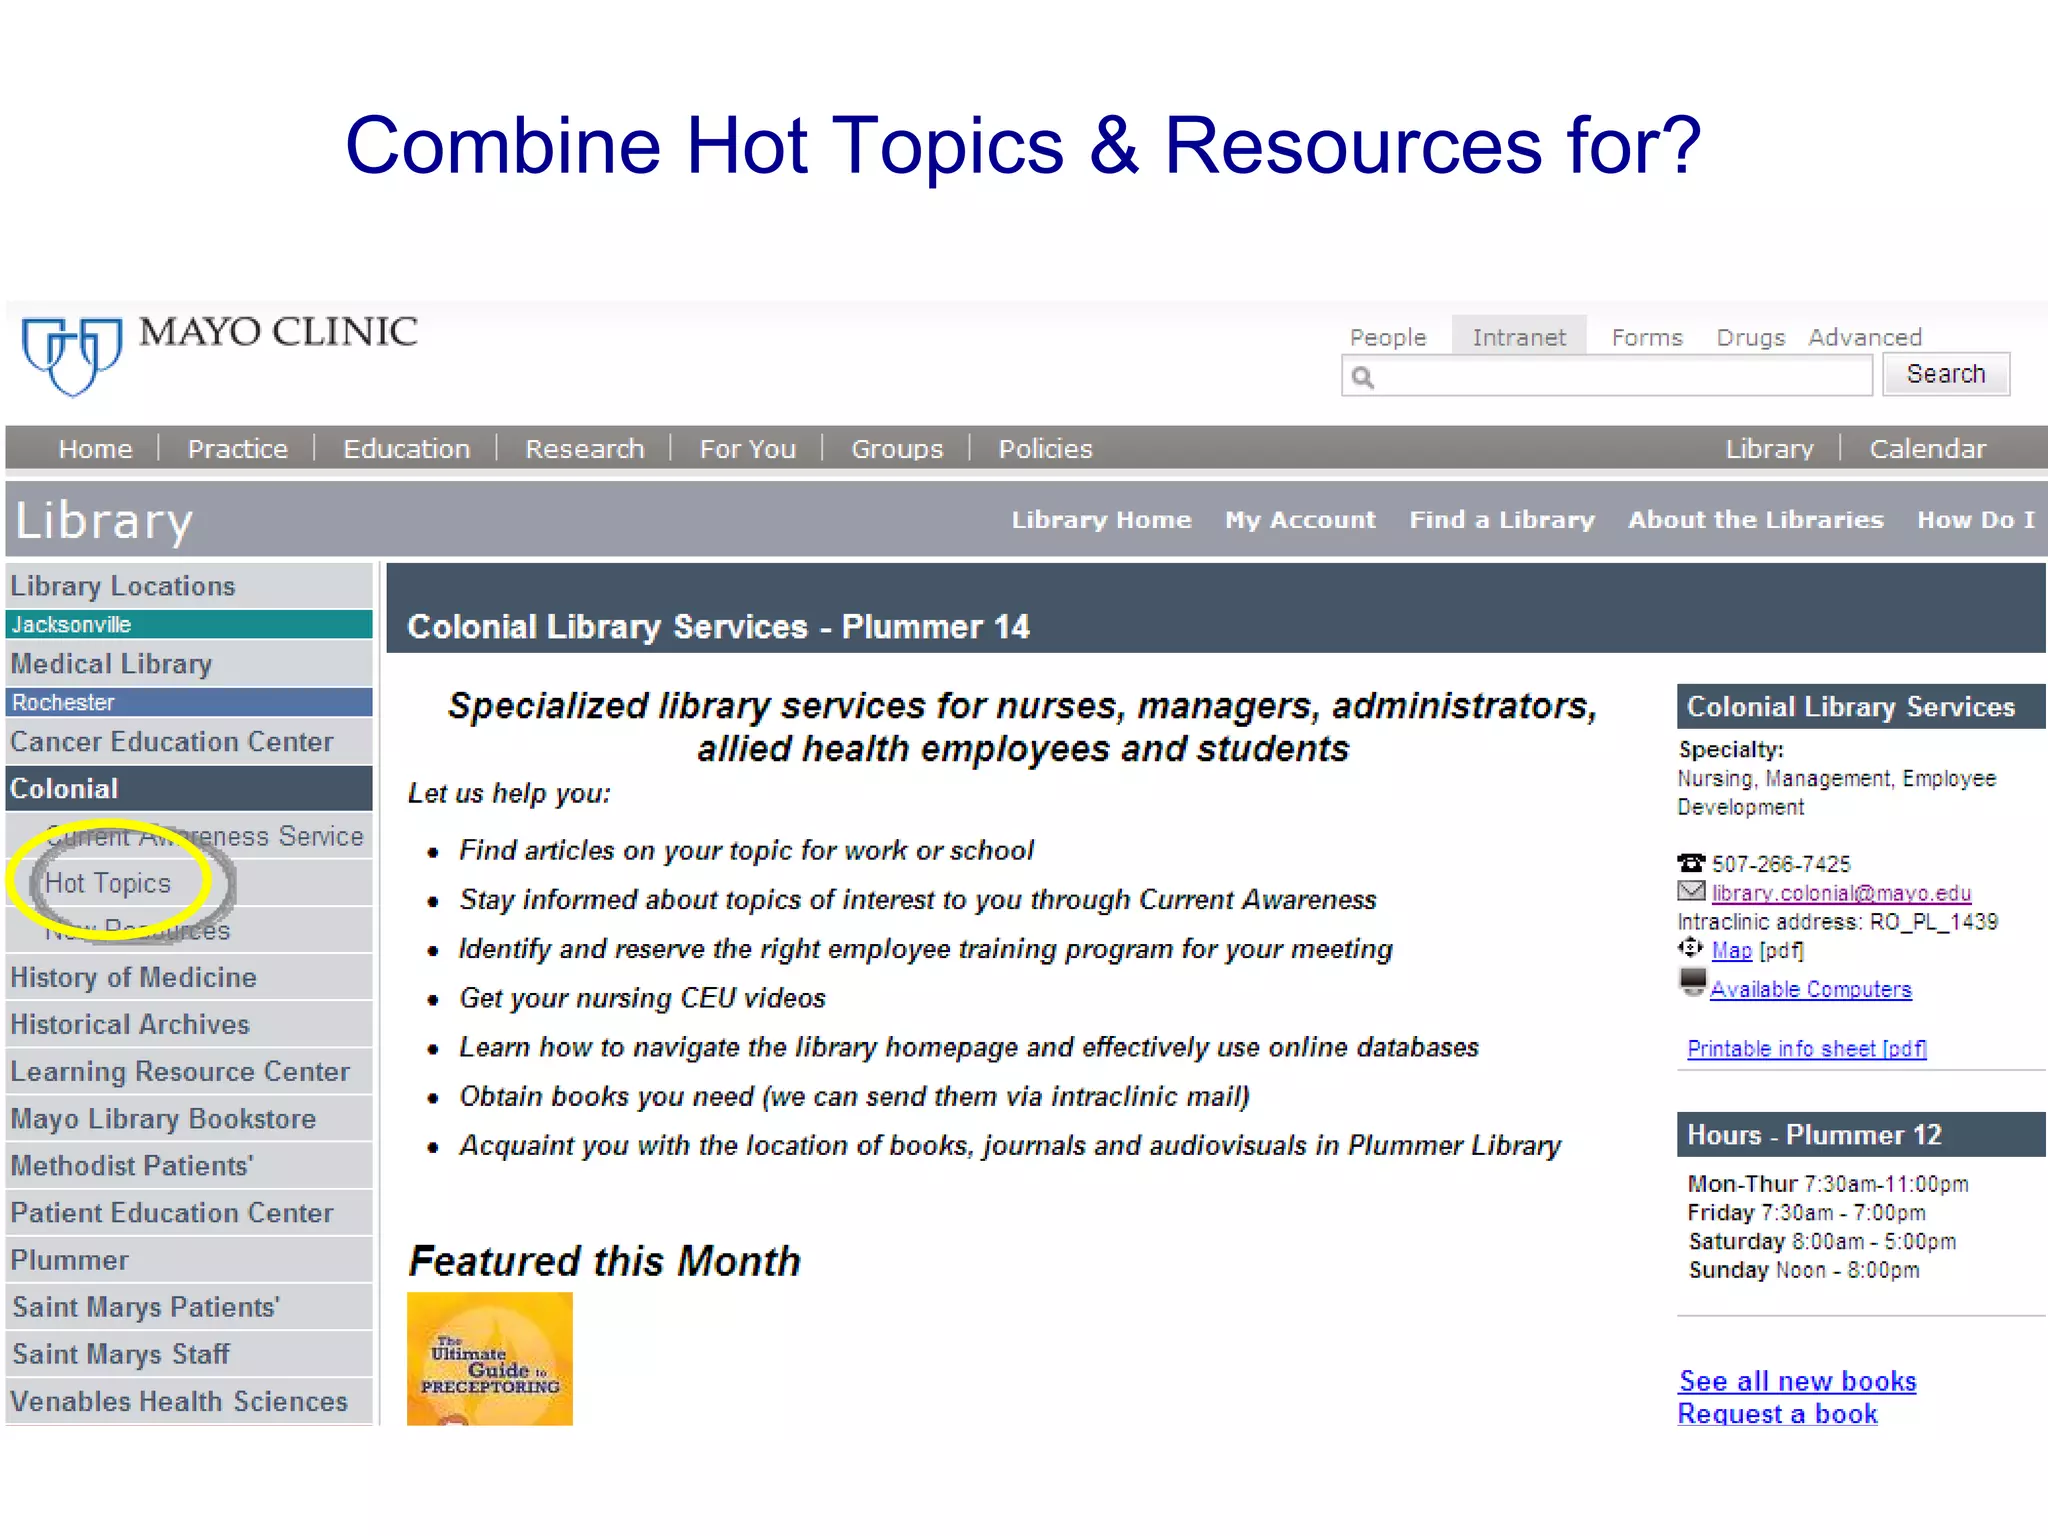Select History of Medicine in sidebar
Viewport: 2048px width, 1536px height.
point(189,977)
